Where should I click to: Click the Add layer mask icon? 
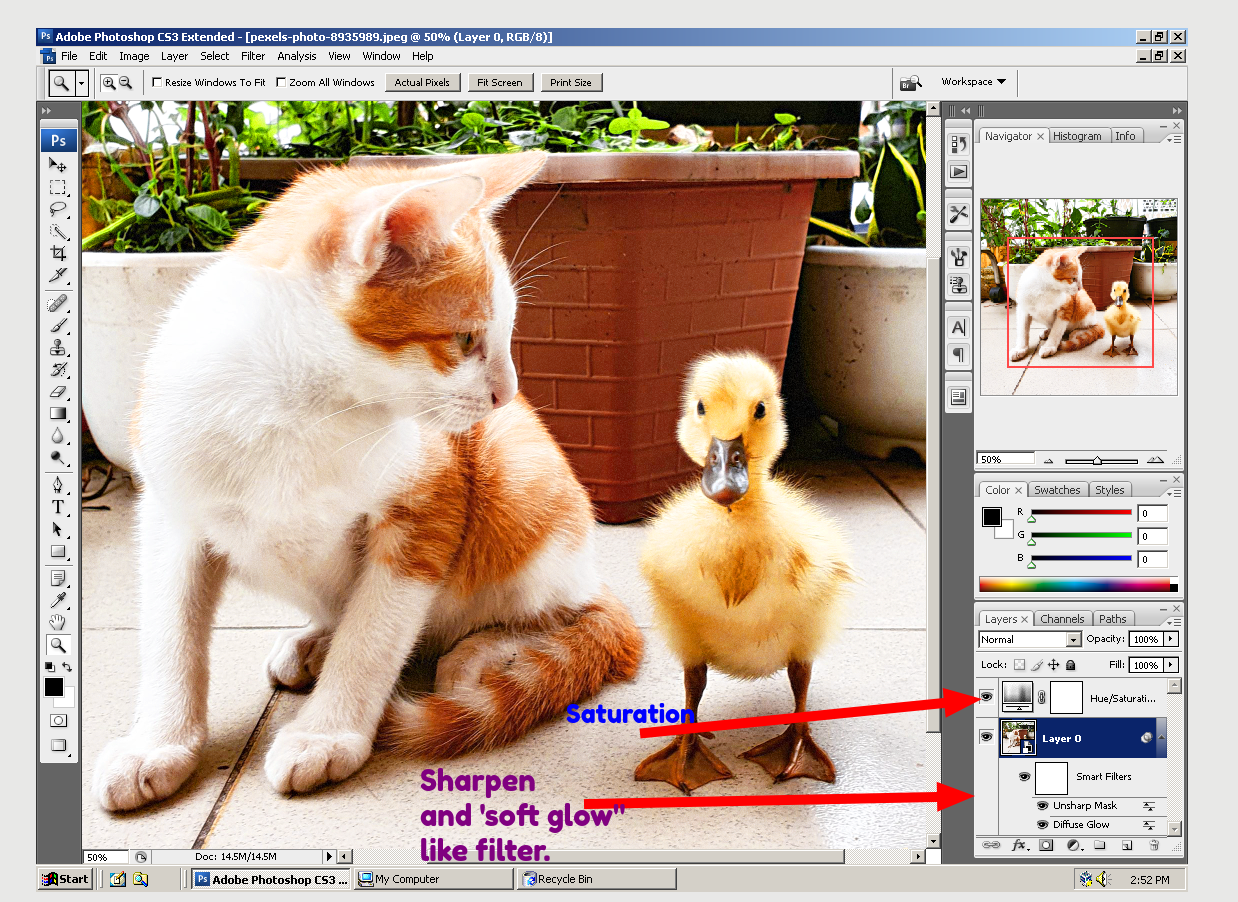click(x=1046, y=845)
